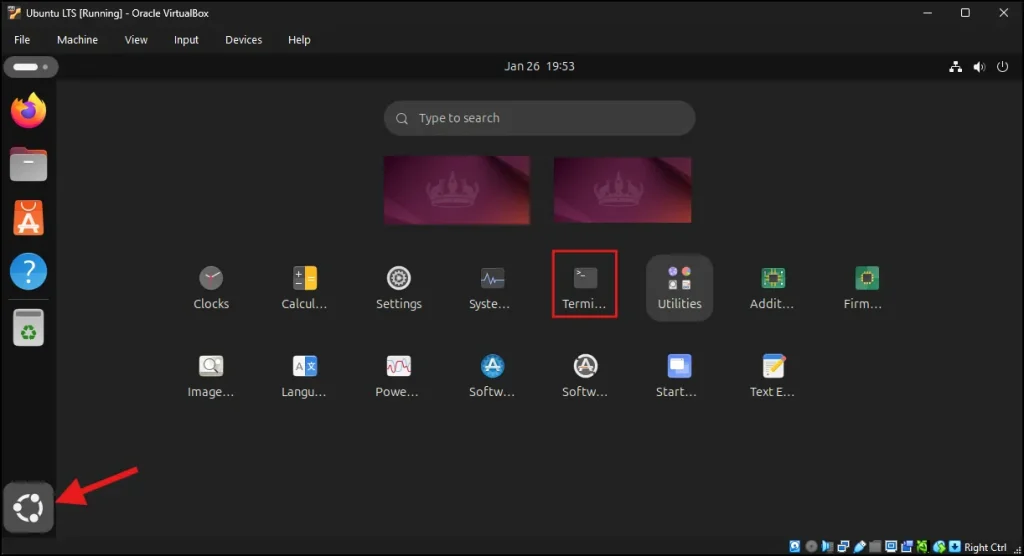The width and height of the screenshot is (1024, 556).
Task: Click the mouse integration indicator in the status bar
Action: click(x=939, y=547)
